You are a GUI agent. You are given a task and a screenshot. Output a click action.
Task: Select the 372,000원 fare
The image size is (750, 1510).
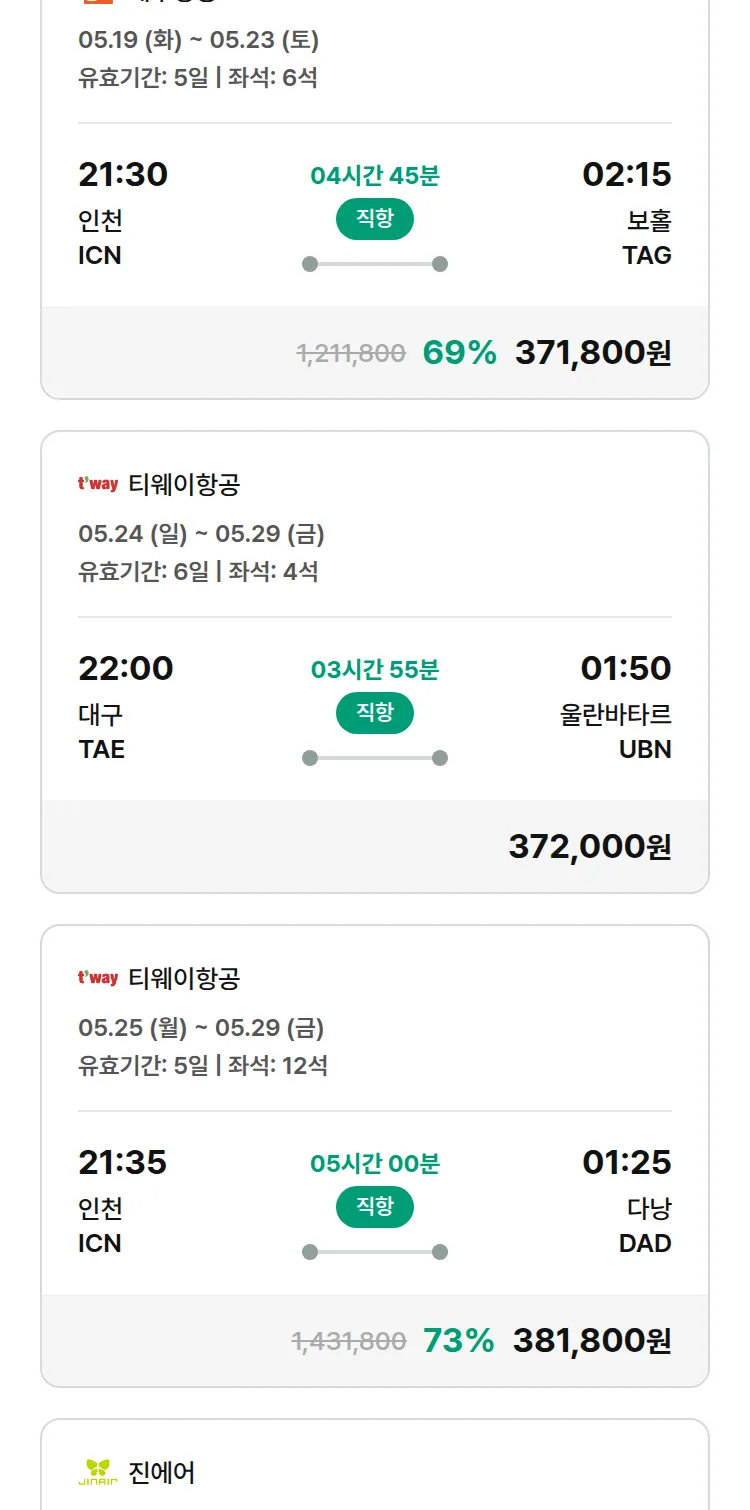pos(590,847)
